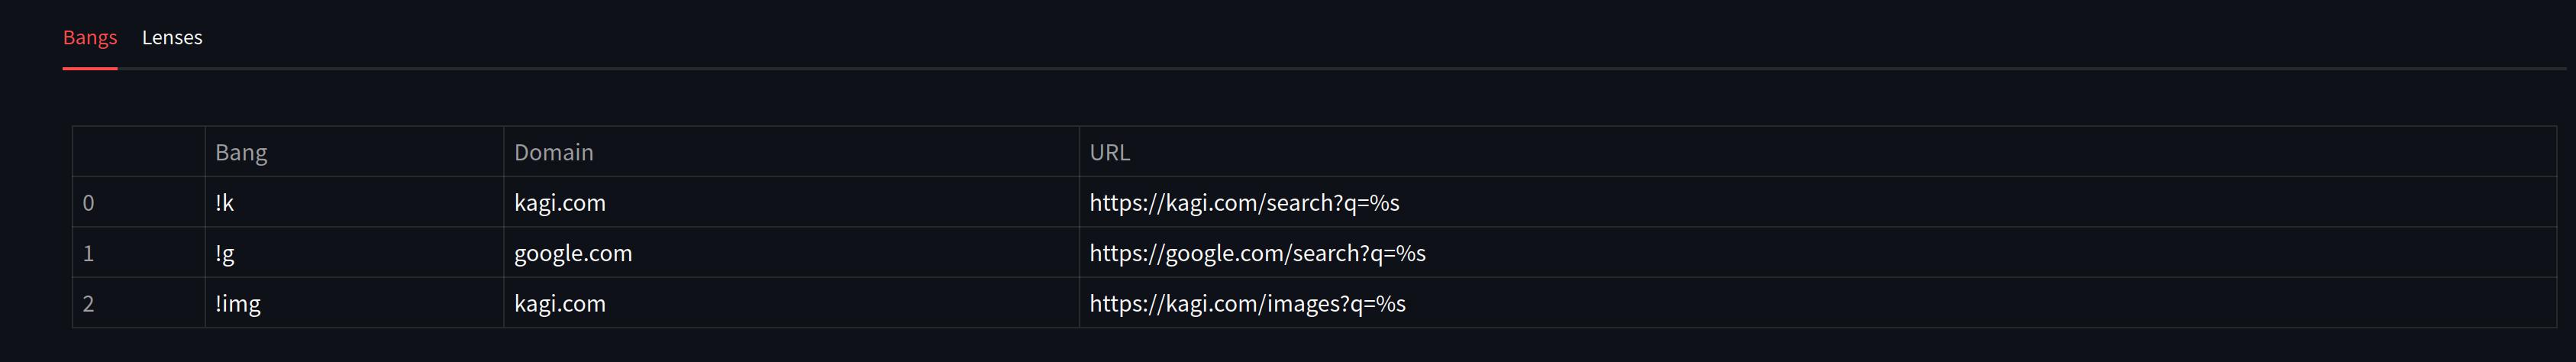Select the Bangs tab
The width and height of the screenshot is (2576, 362).
(90, 38)
